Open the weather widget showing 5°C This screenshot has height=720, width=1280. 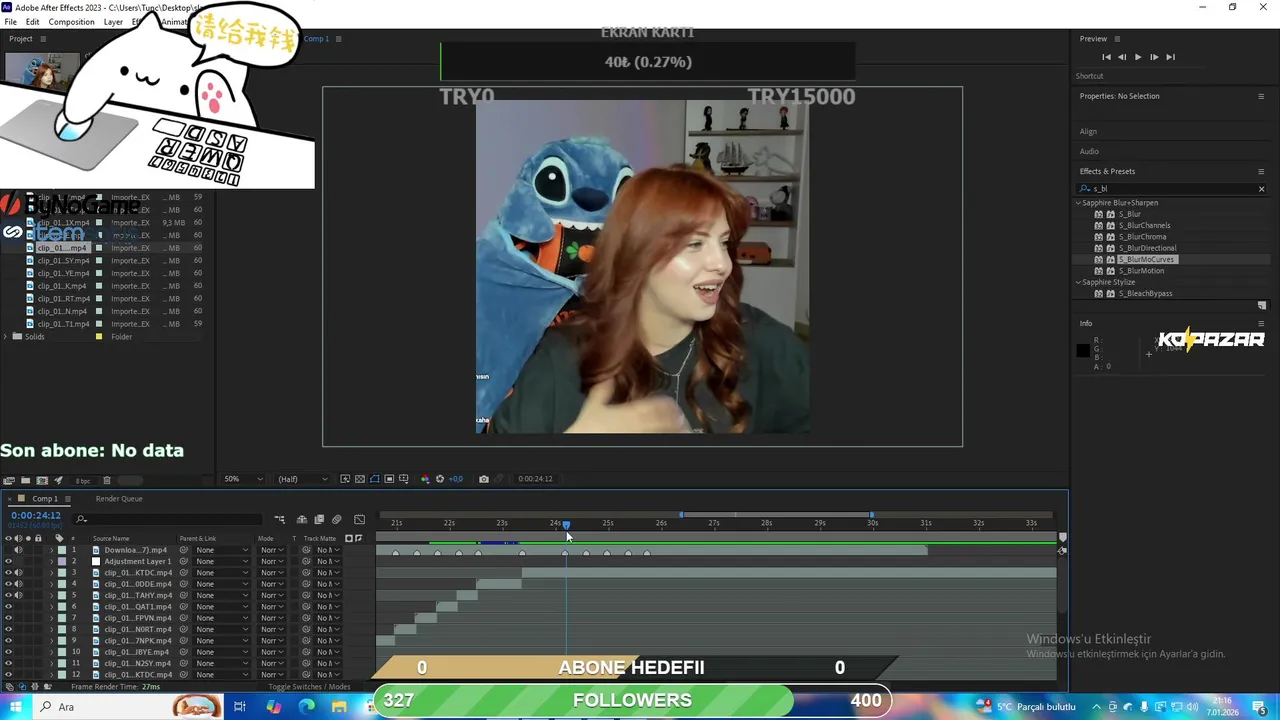coord(1027,707)
